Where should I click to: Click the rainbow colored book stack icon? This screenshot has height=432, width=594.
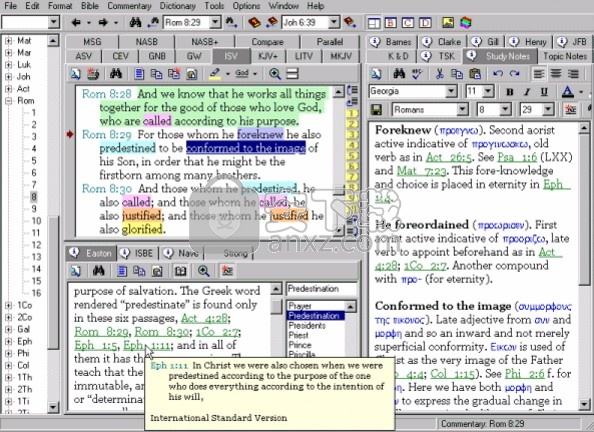point(466,23)
